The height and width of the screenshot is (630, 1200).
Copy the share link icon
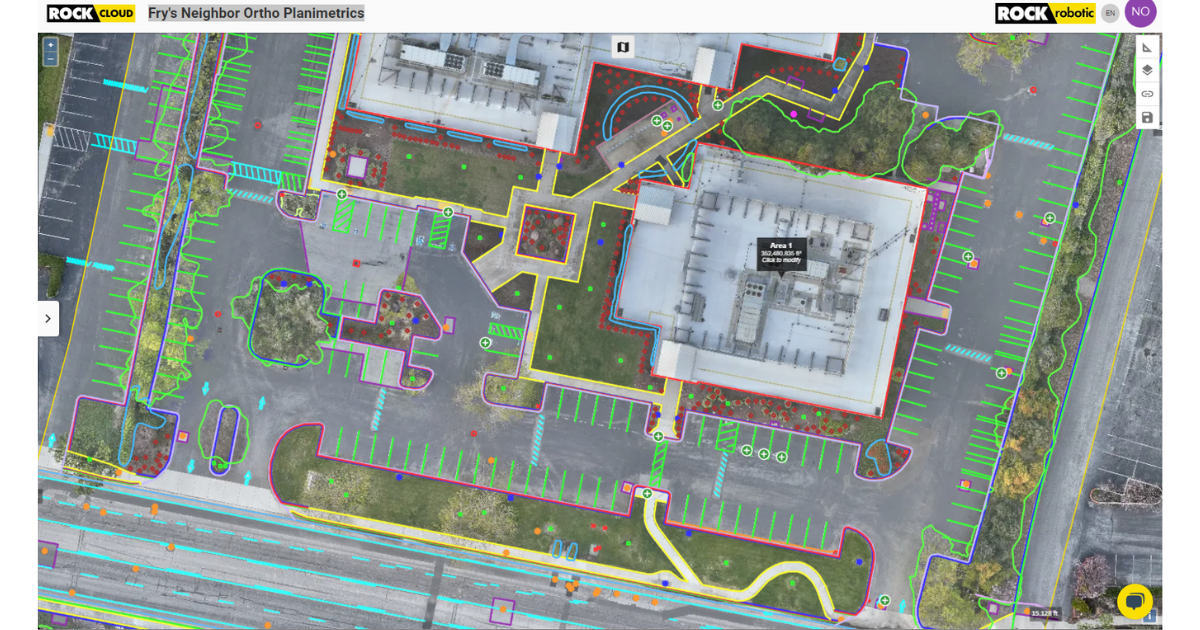tap(1147, 94)
